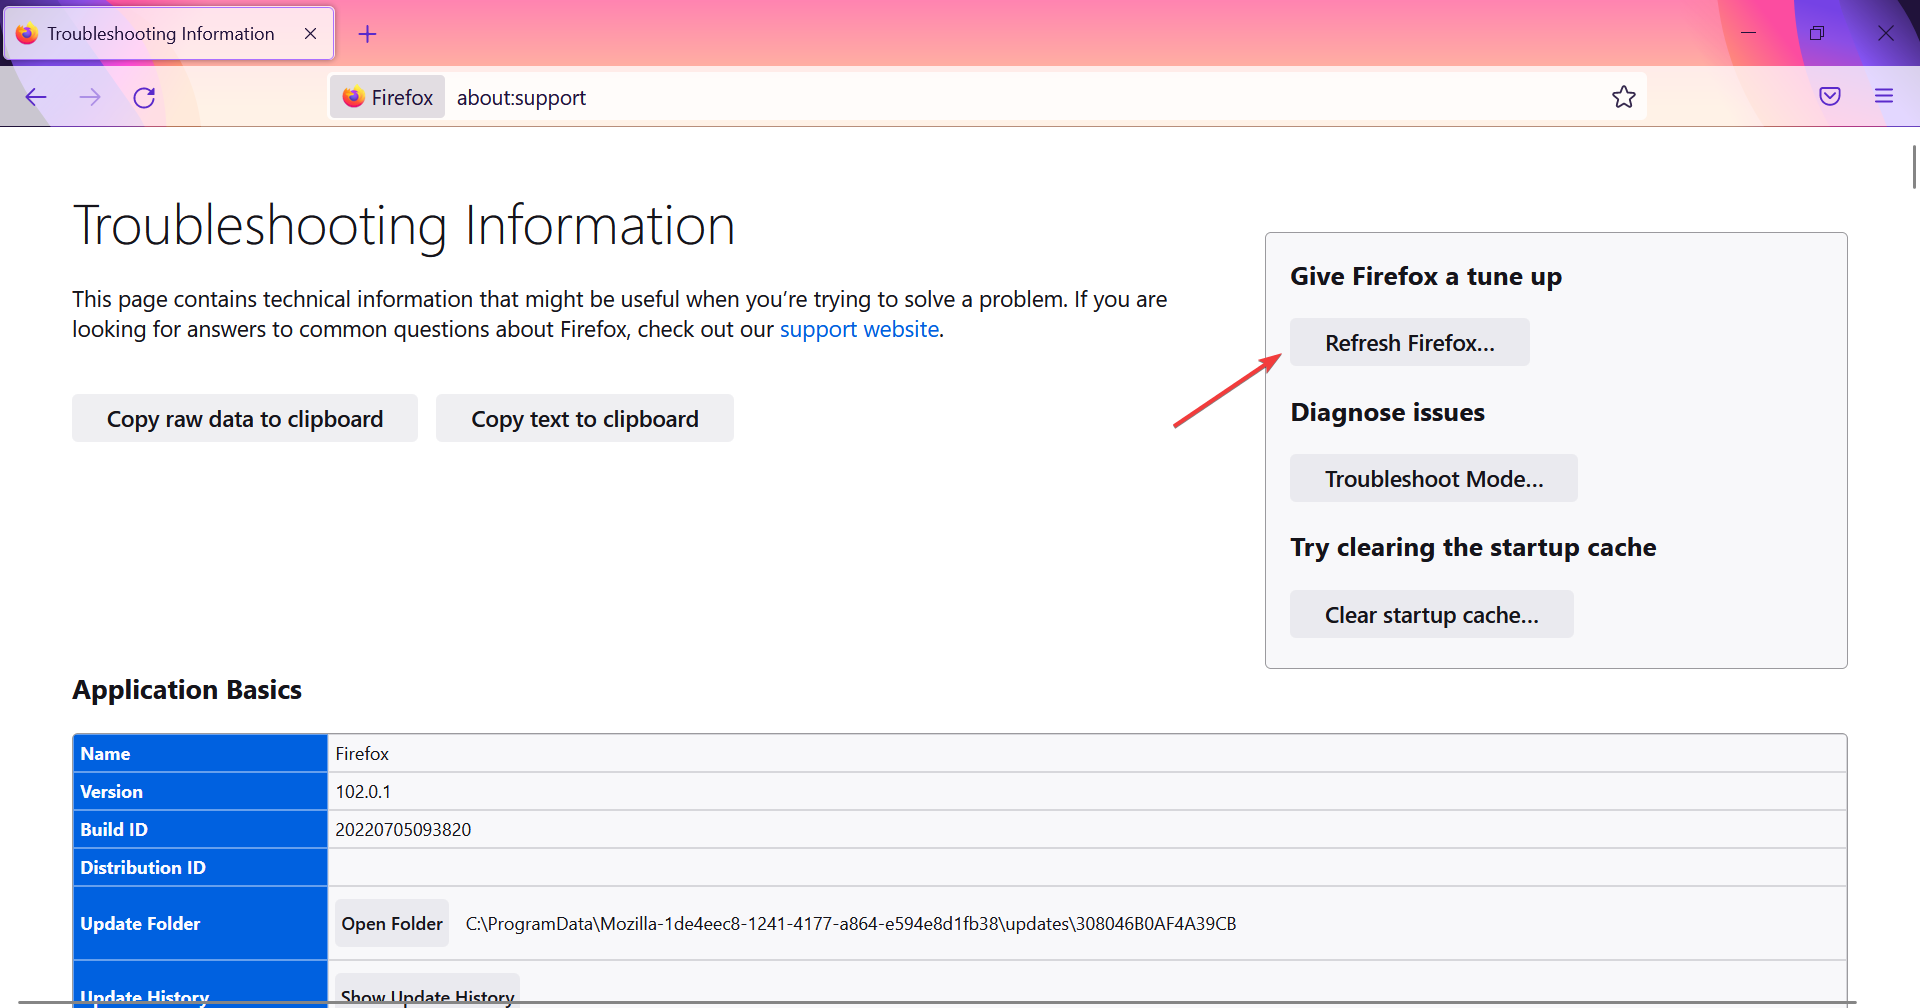Open the support website link
The image size is (1920, 1008).
(x=859, y=329)
